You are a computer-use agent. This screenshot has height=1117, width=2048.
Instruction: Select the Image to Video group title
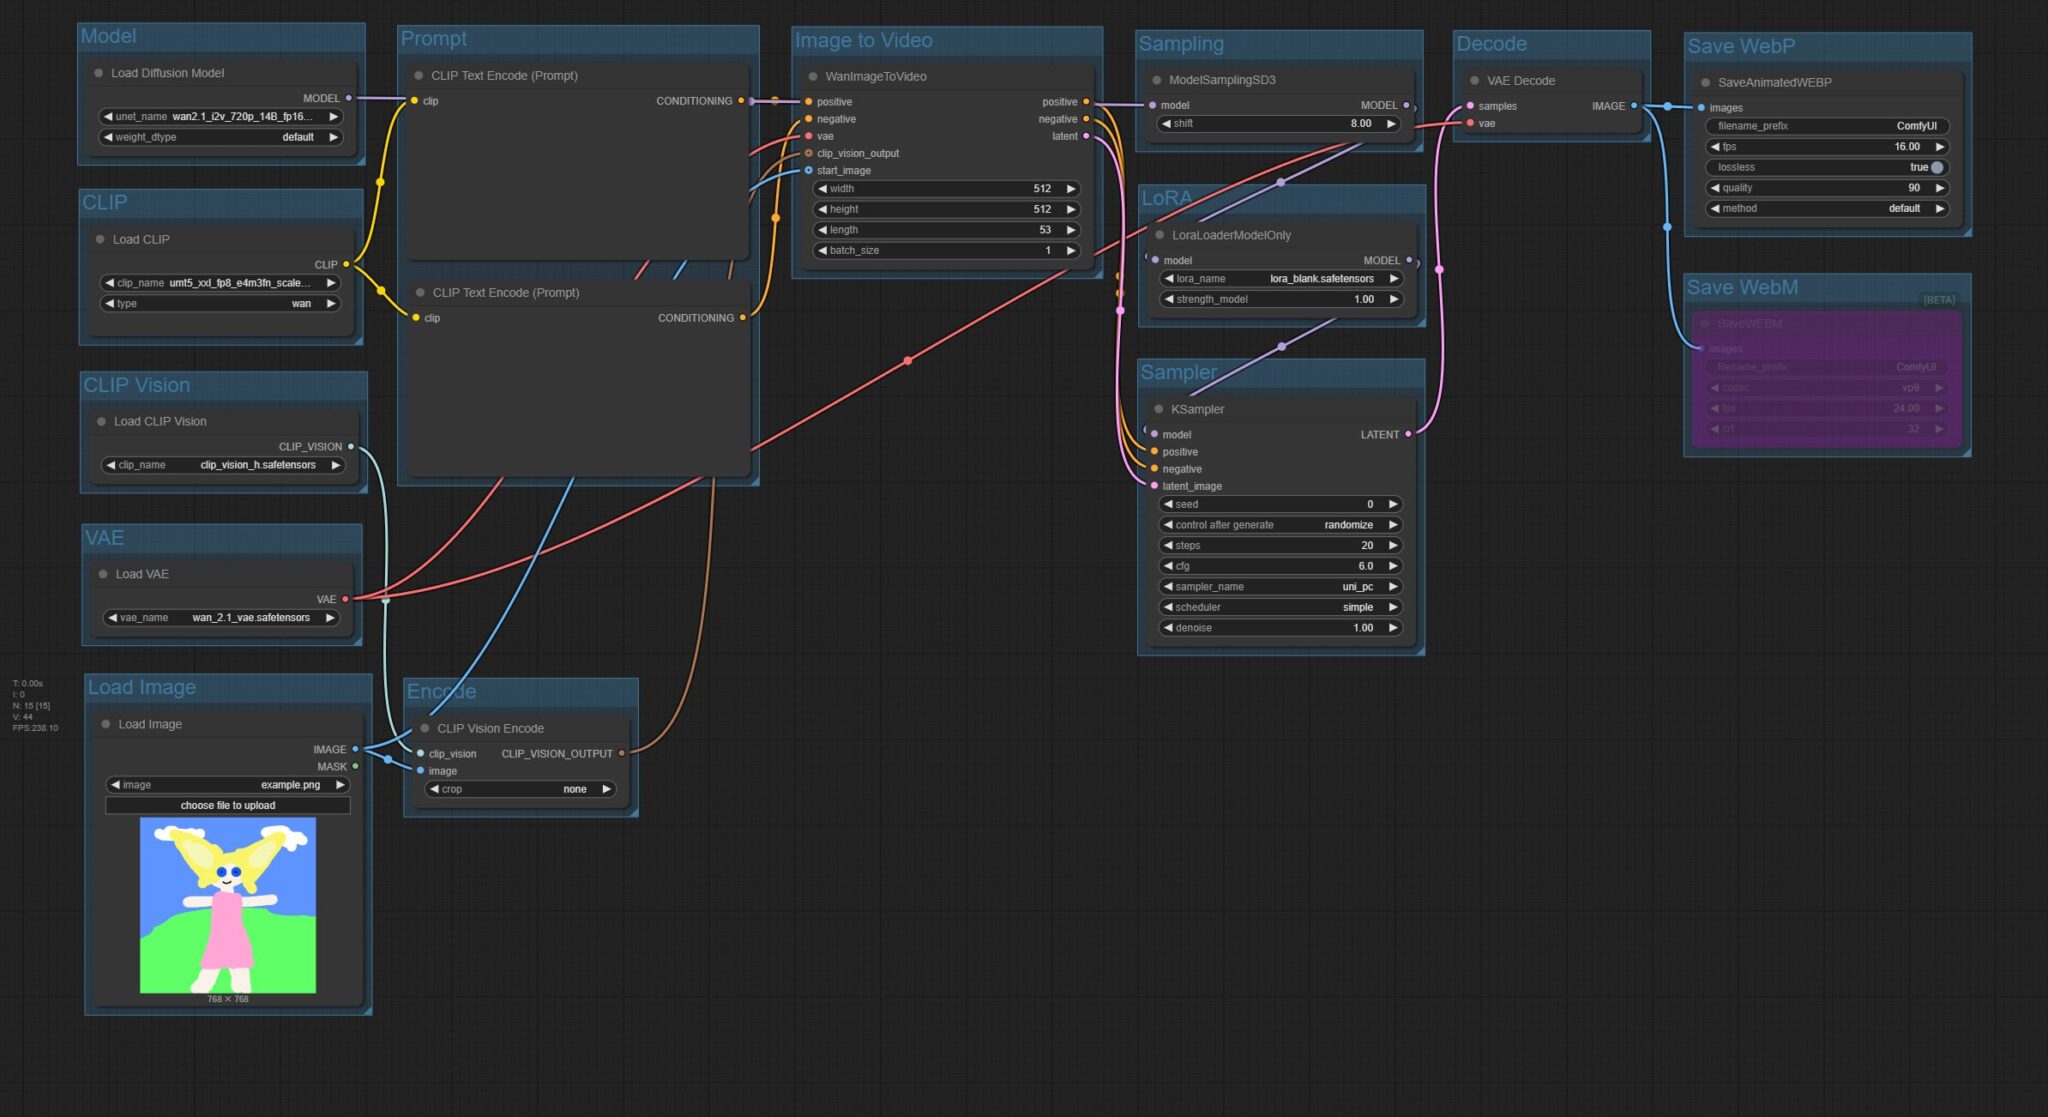(863, 41)
